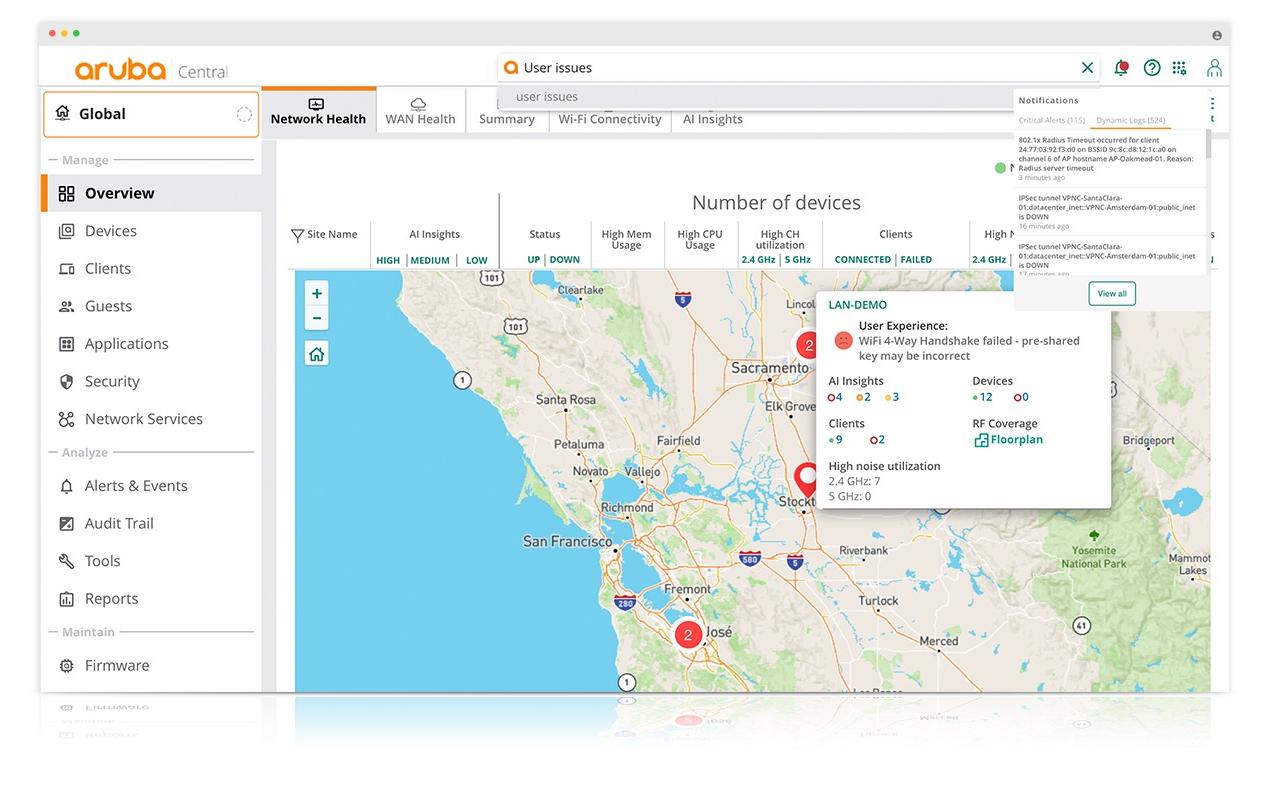Go to Firmware in the sidebar
The width and height of the screenshot is (1271, 800).
coord(116,666)
